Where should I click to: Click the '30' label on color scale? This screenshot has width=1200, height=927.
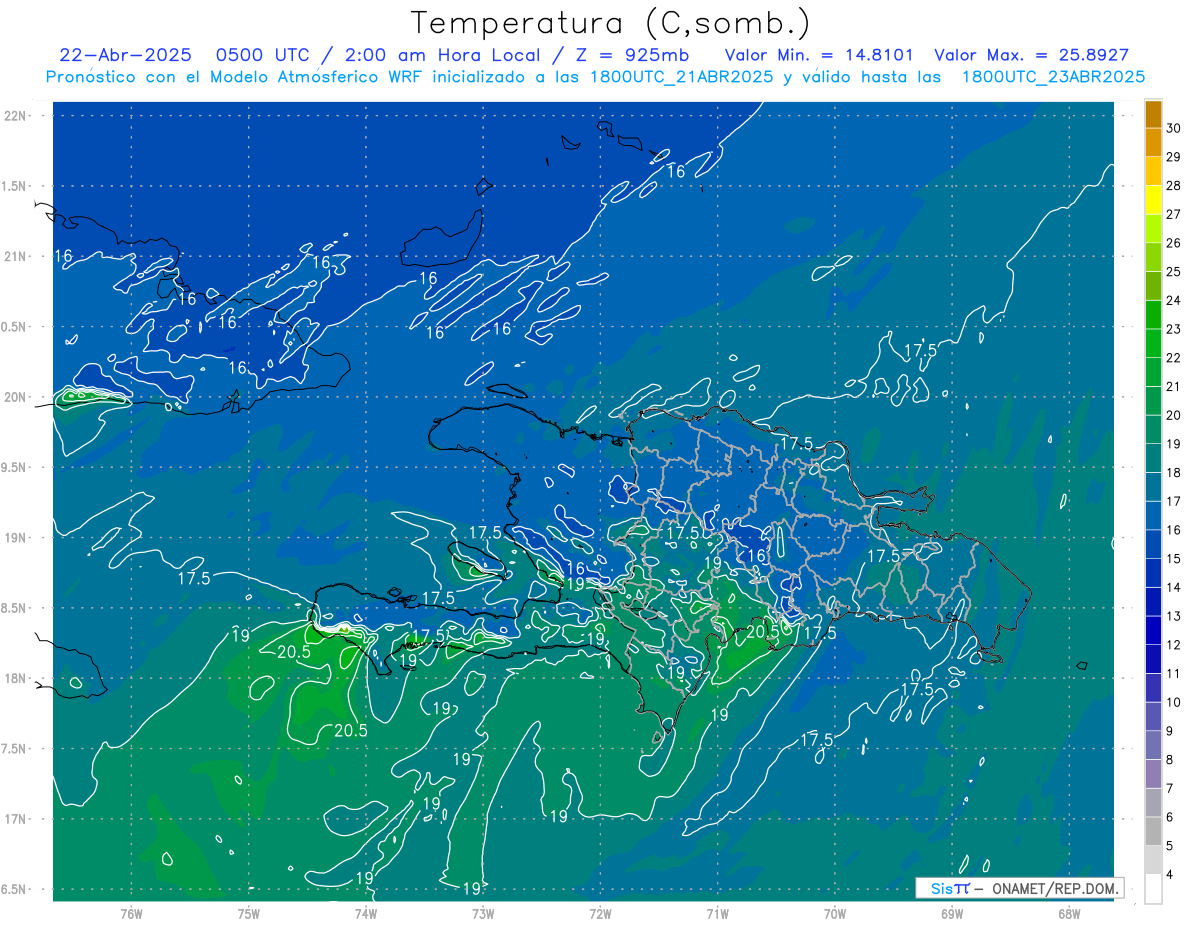[1175, 128]
